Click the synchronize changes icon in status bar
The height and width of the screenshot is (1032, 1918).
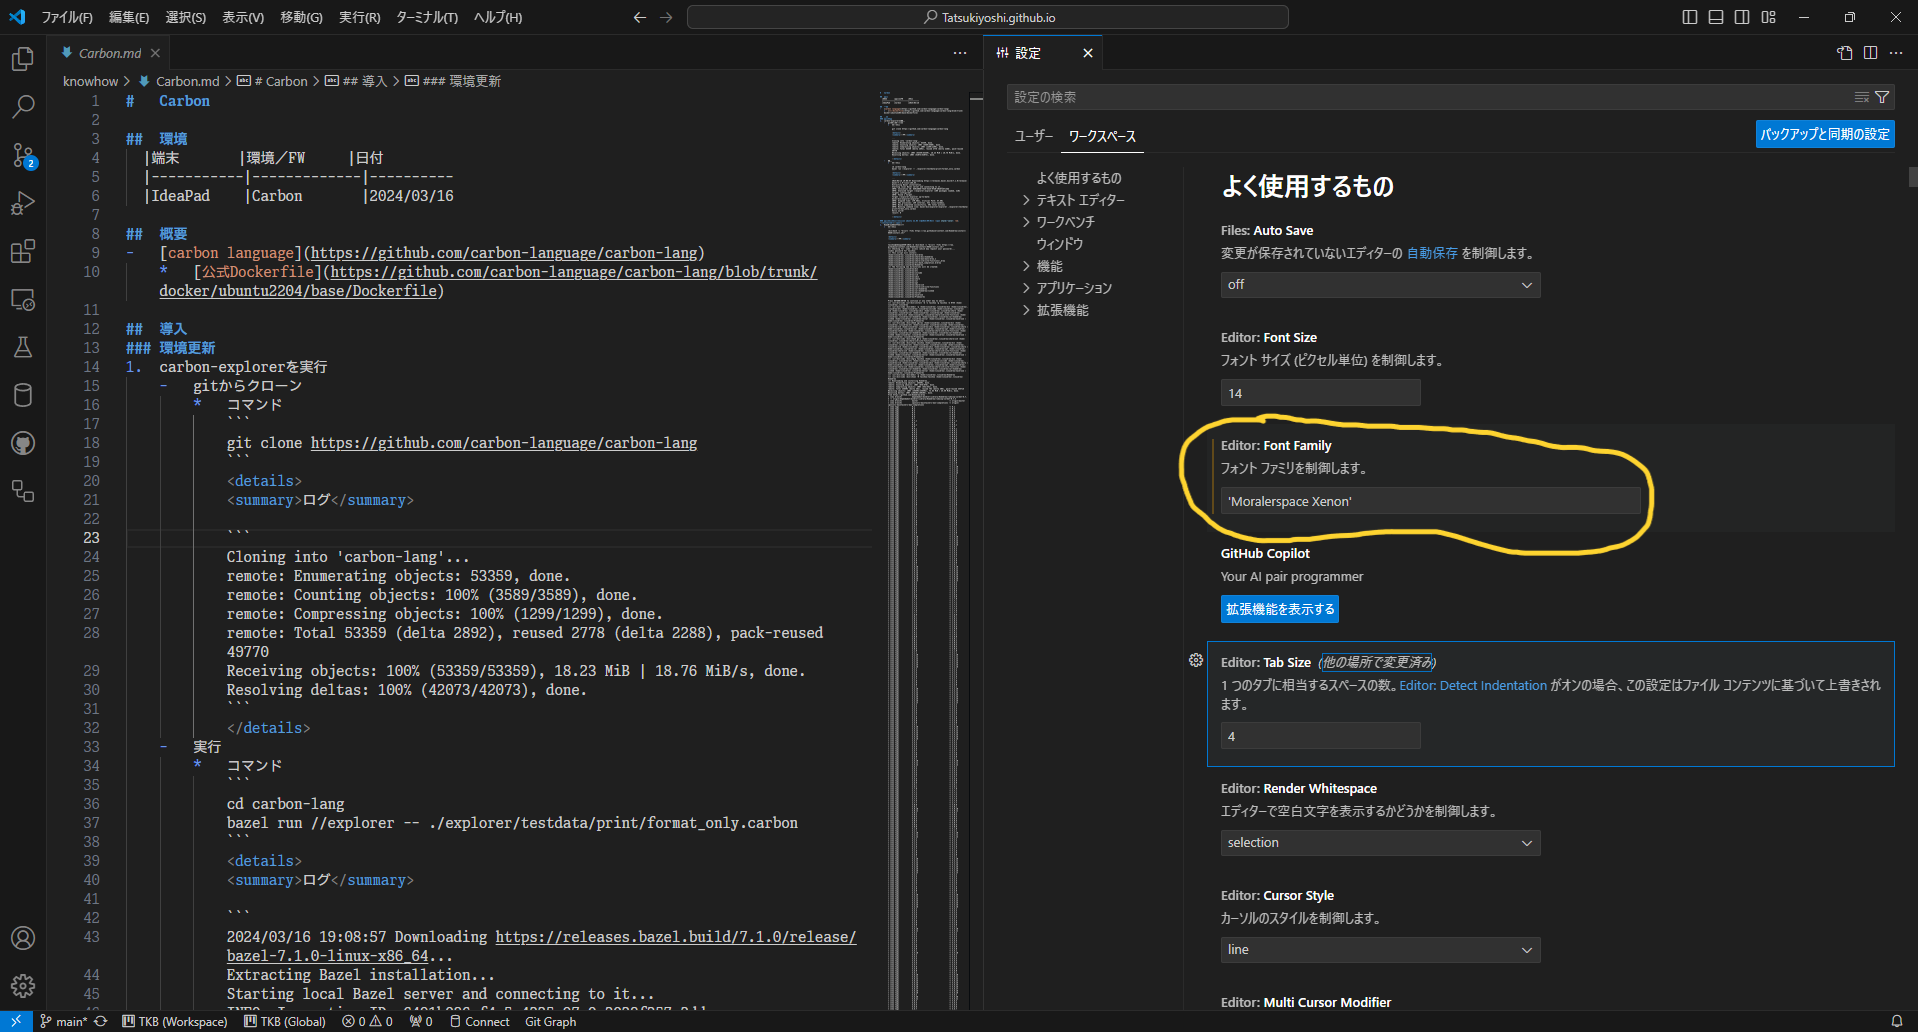click(x=101, y=1021)
